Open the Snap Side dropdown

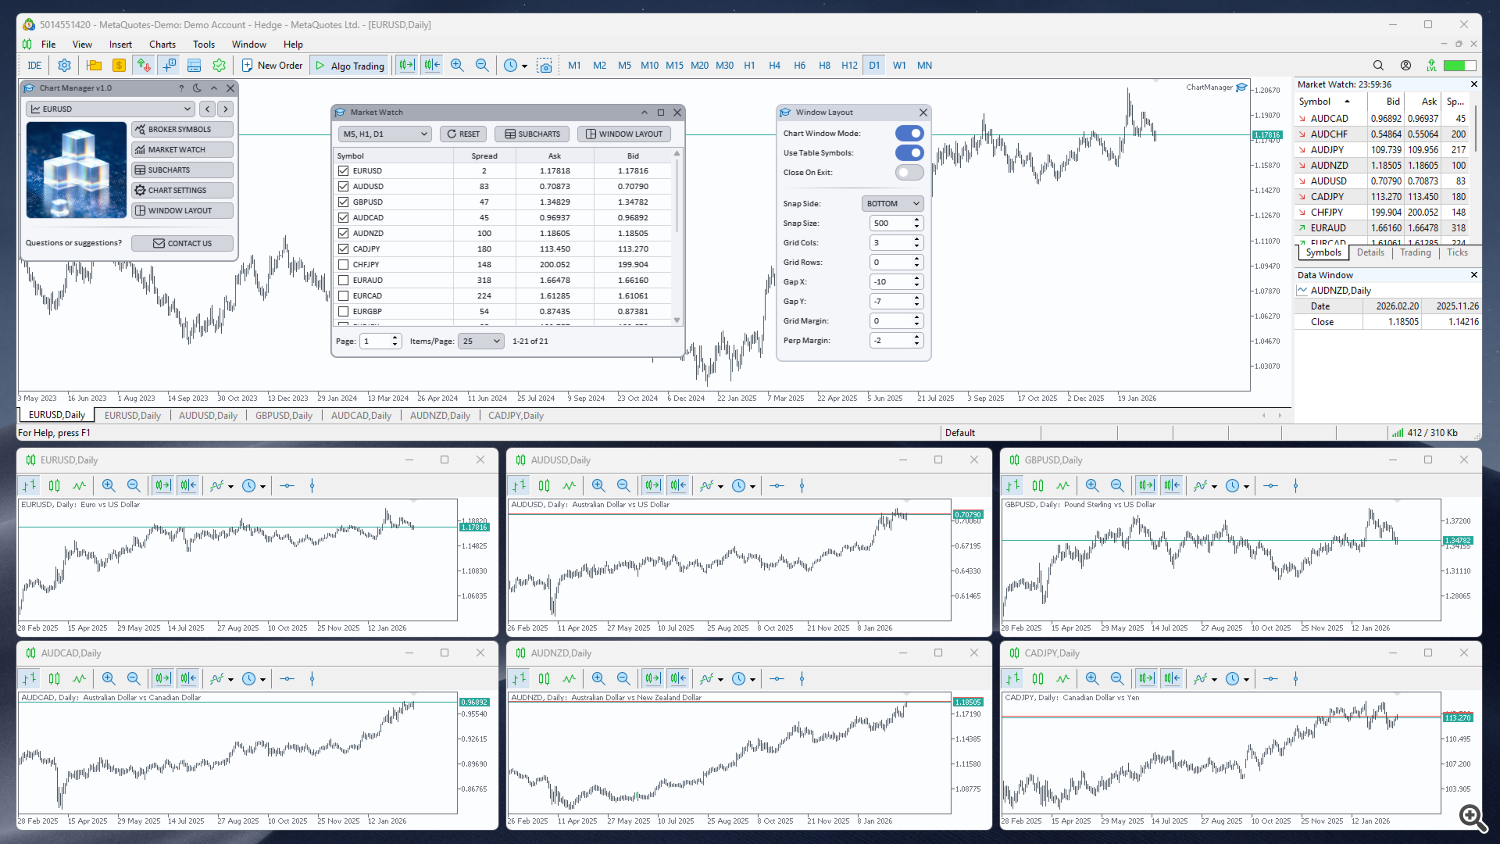coord(891,203)
